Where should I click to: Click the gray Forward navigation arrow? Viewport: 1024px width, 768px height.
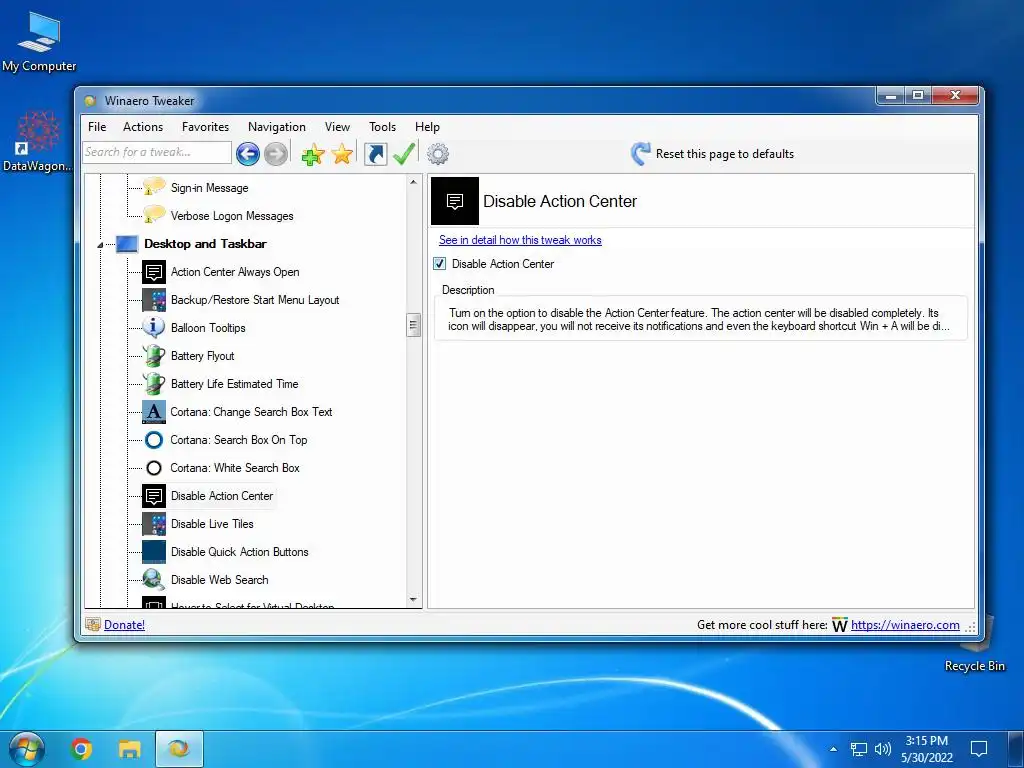tap(276, 154)
